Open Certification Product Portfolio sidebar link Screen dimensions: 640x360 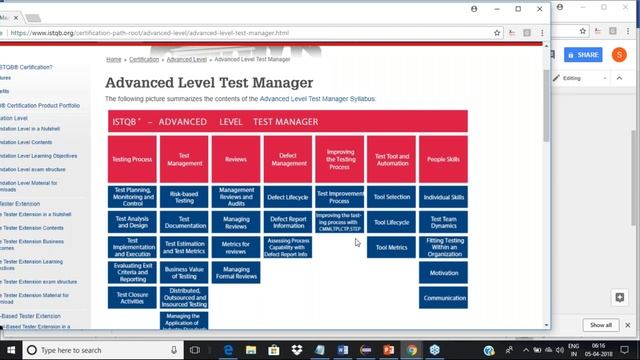tap(40, 105)
